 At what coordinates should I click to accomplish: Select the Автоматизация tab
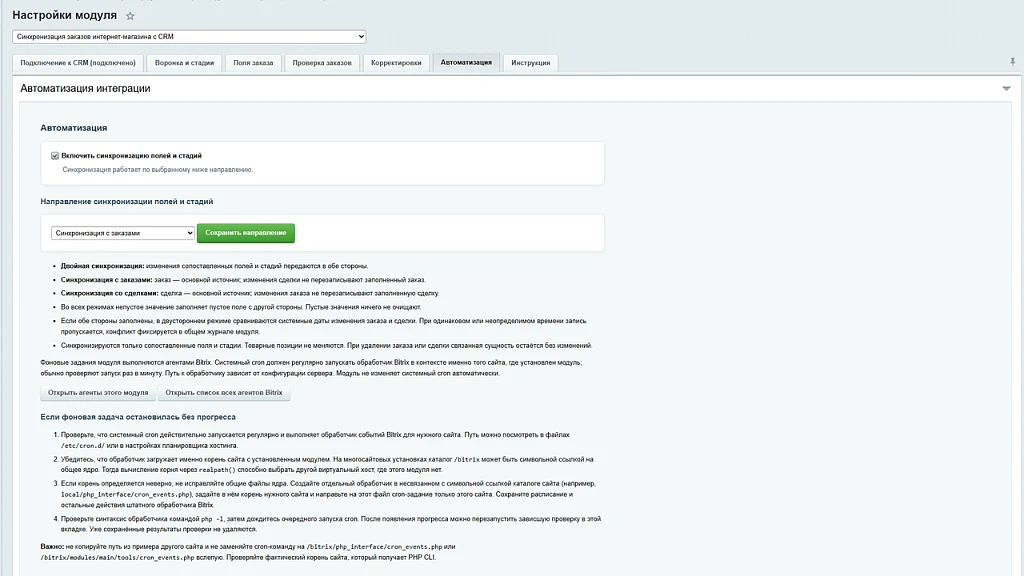(466, 62)
